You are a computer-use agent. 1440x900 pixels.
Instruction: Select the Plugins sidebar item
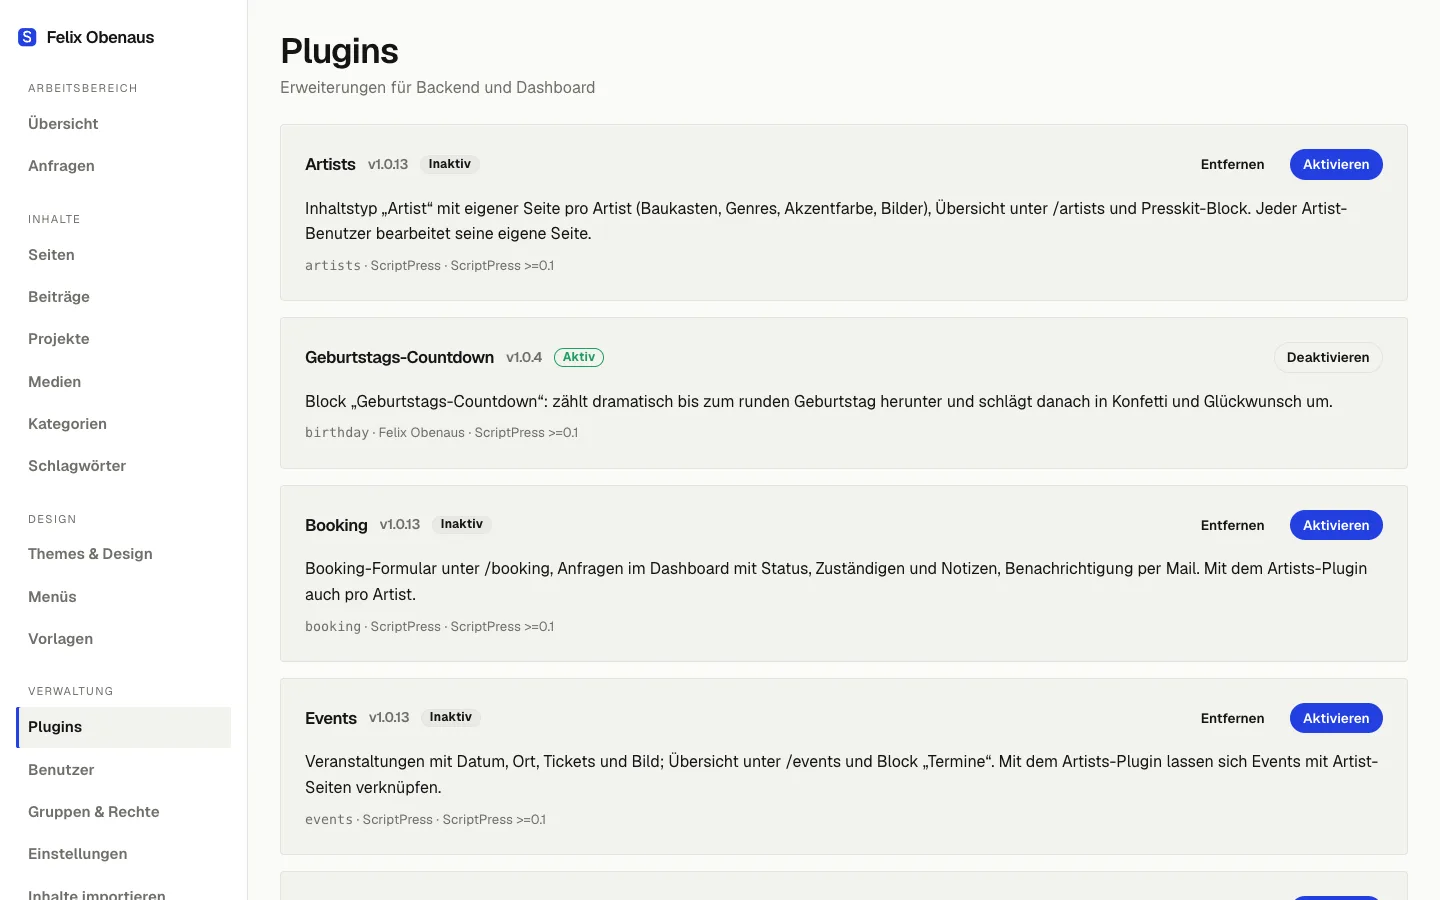(x=124, y=727)
